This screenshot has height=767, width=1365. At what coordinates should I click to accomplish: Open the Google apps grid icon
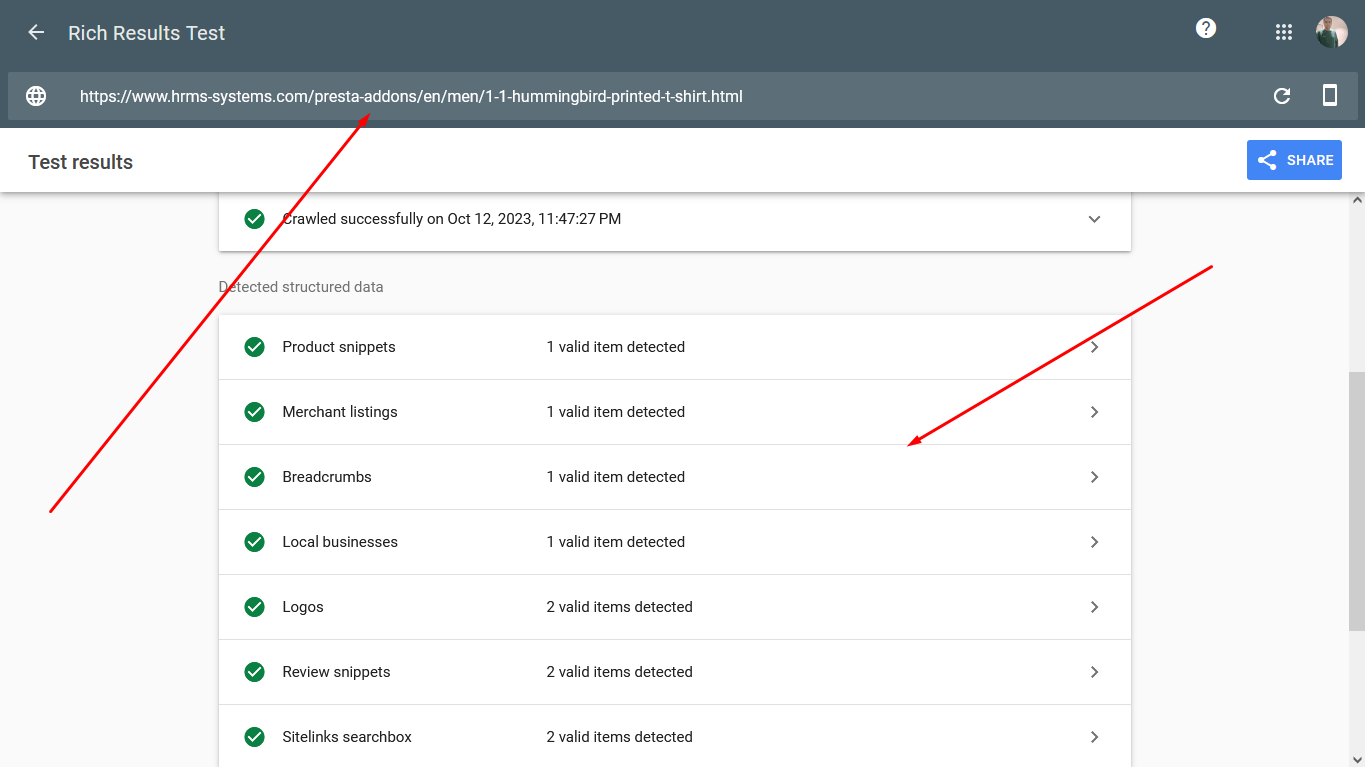coord(1284,32)
